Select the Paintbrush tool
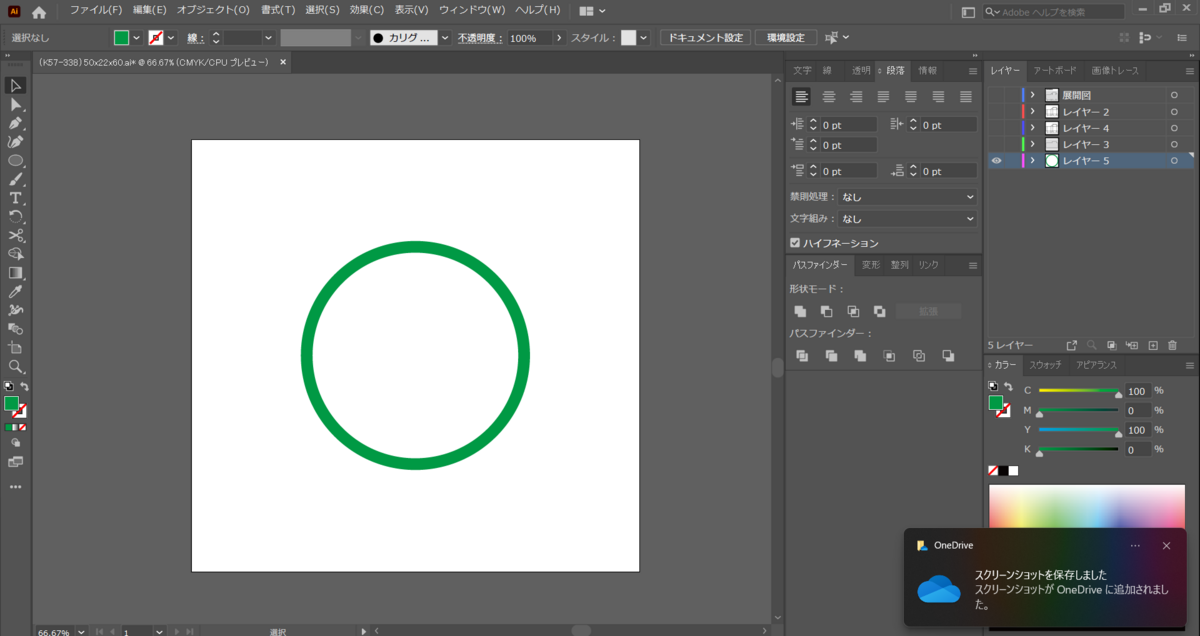This screenshot has width=1200, height=636. click(16, 180)
